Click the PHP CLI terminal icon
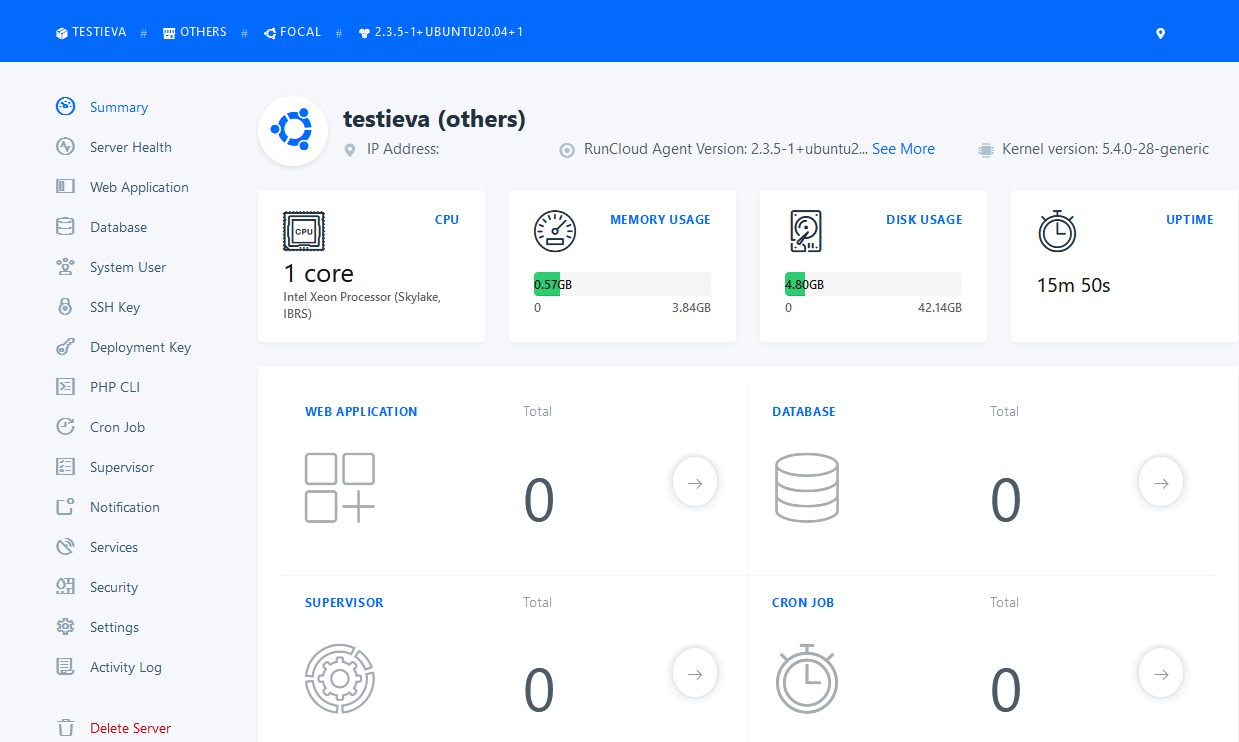This screenshot has width=1239, height=742. pyautogui.click(x=65, y=387)
